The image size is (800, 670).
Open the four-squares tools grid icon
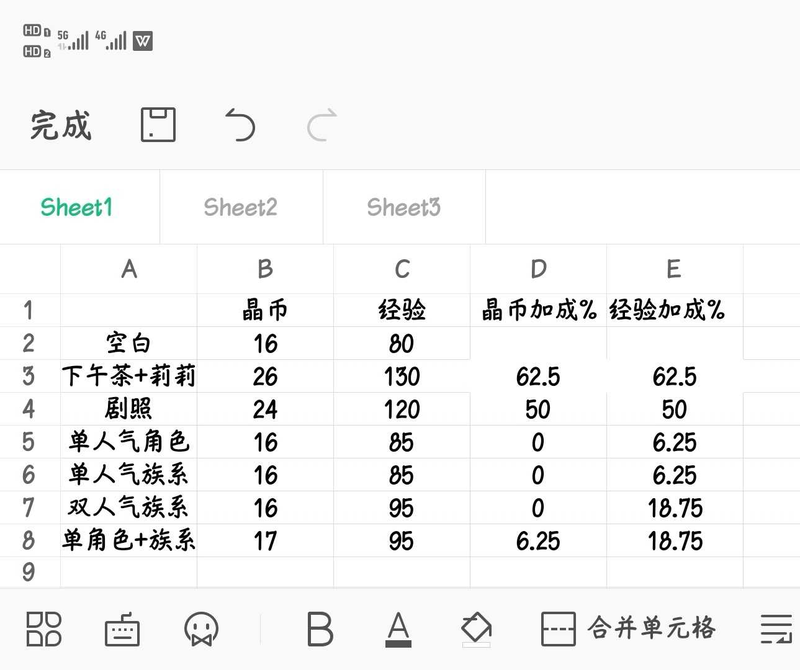click(x=43, y=628)
